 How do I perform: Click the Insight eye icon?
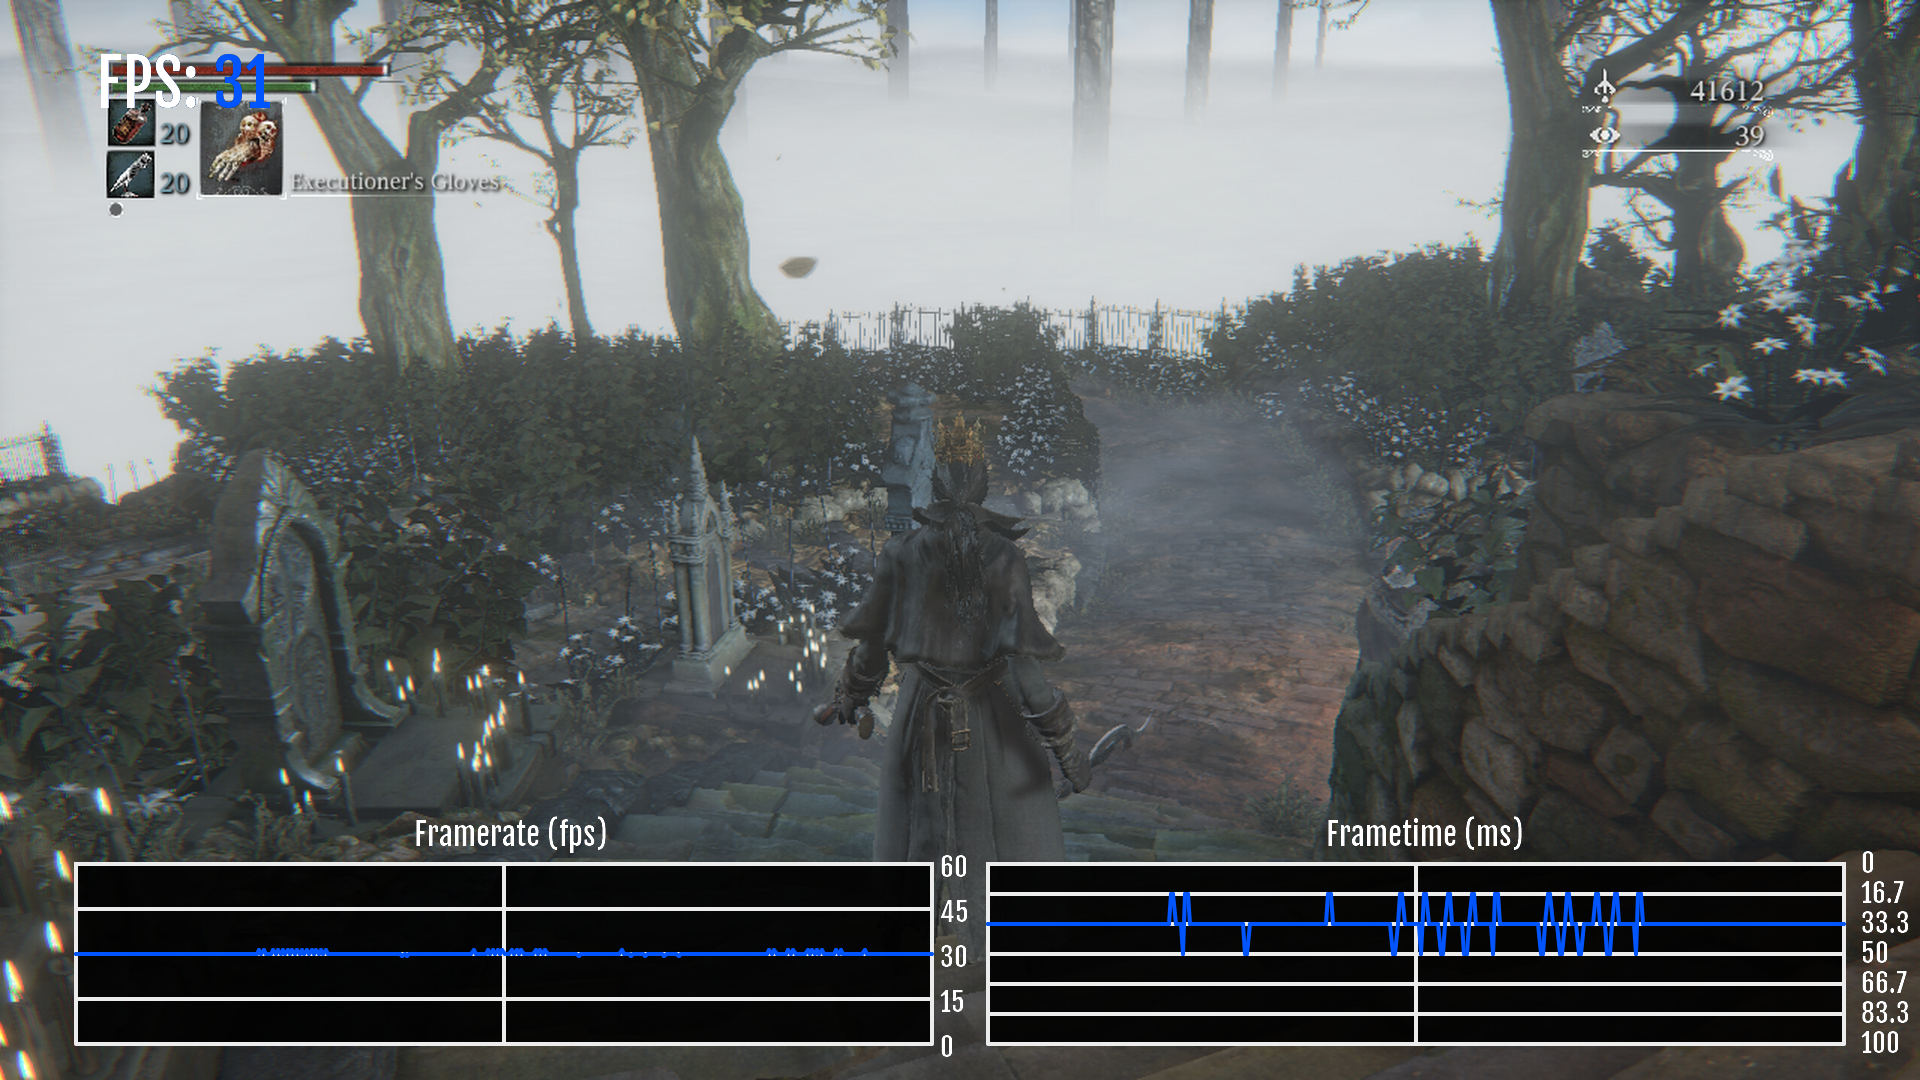click(x=1604, y=135)
